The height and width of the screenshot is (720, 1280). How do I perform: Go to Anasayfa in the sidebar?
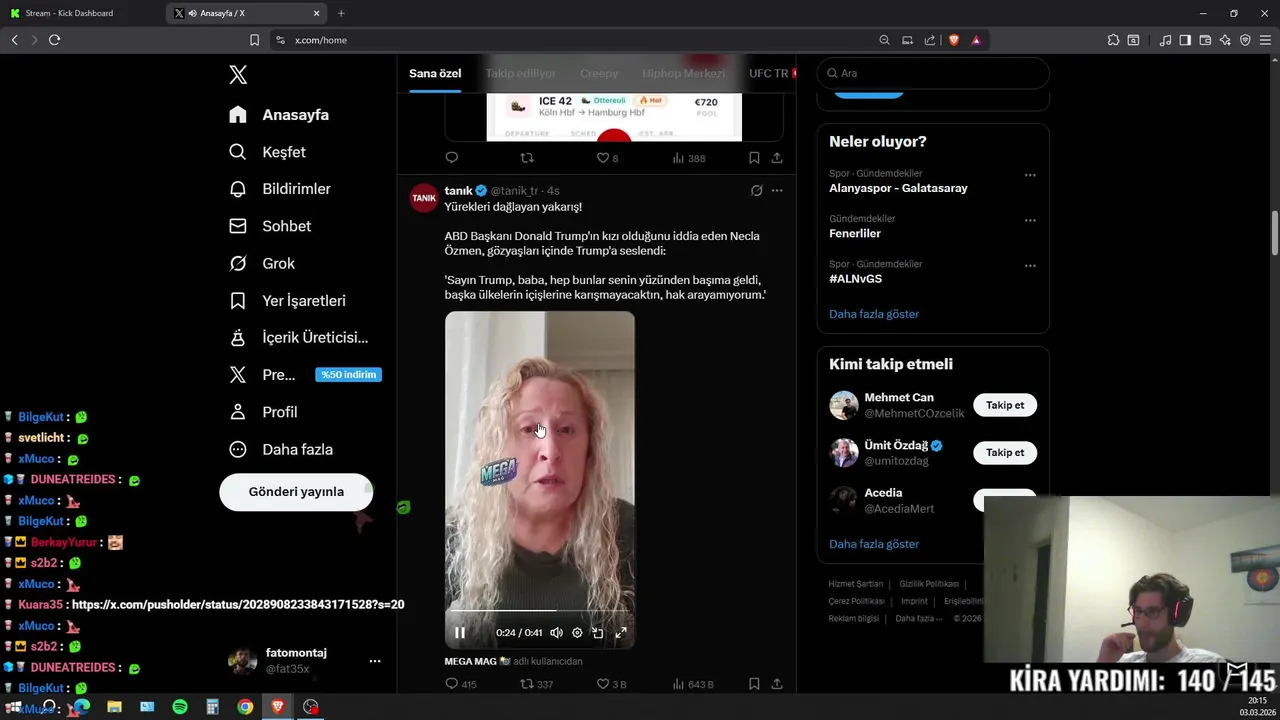279,115
